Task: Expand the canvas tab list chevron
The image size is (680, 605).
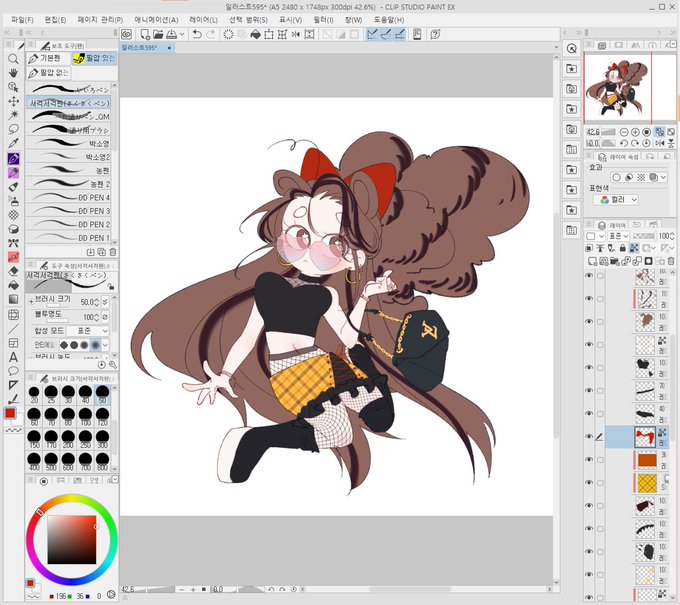Action: click(x=556, y=47)
